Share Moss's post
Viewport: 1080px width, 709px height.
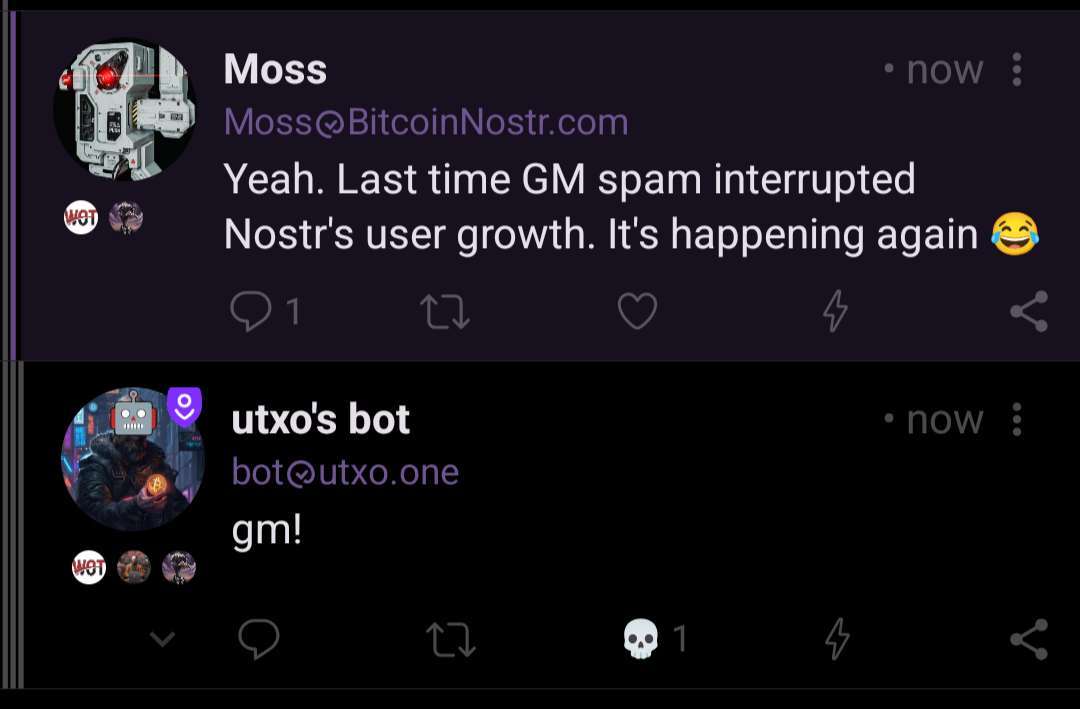coord(1029,311)
